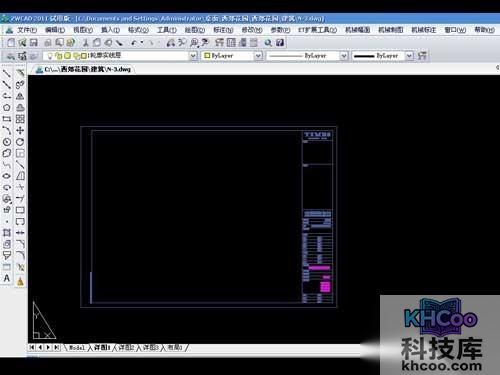Open the 帮助 (Help) menu
Screen dimensions: 500x375
tap(485, 30)
